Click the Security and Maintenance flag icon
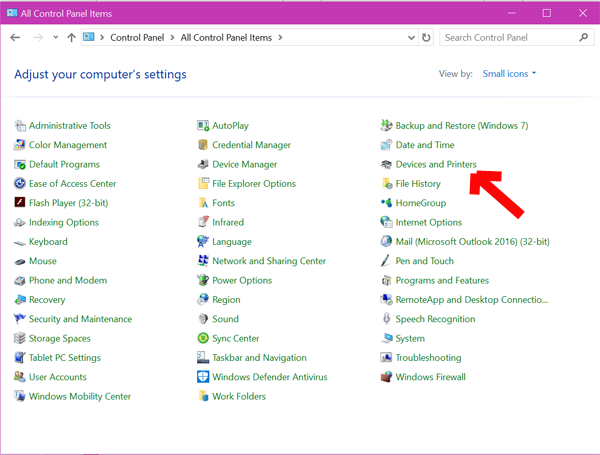The height and width of the screenshot is (455, 600). tap(20, 319)
